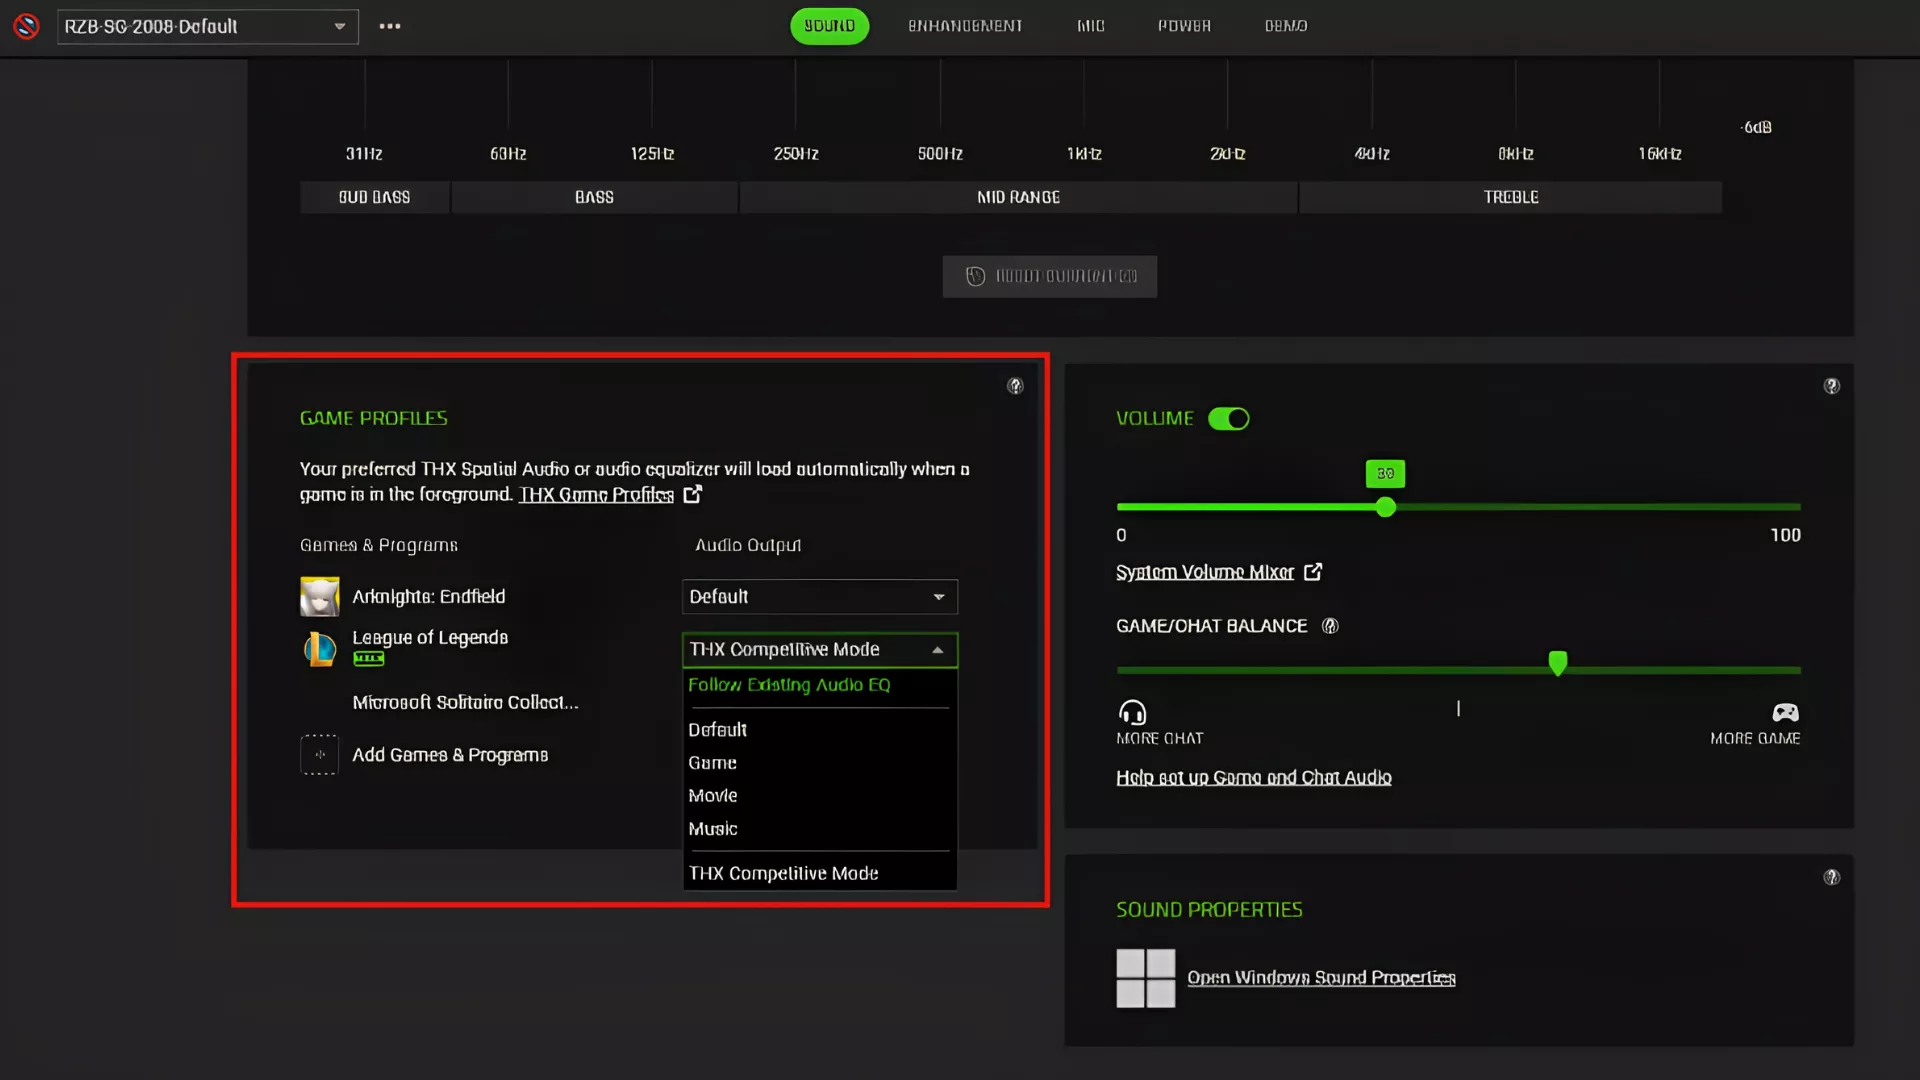This screenshot has width=1920, height=1080.
Task: Open Volume panel help question mark
Action: (x=1831, y=386)
